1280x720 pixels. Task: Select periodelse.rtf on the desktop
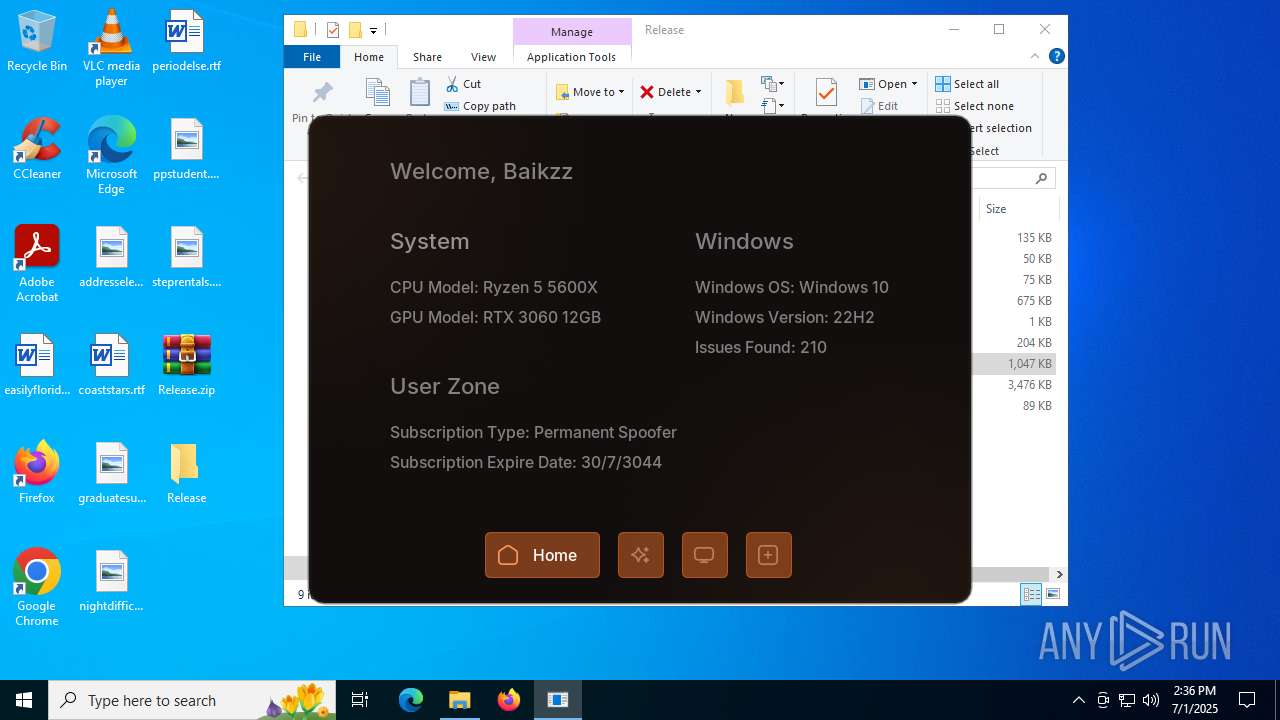point(186,42)
